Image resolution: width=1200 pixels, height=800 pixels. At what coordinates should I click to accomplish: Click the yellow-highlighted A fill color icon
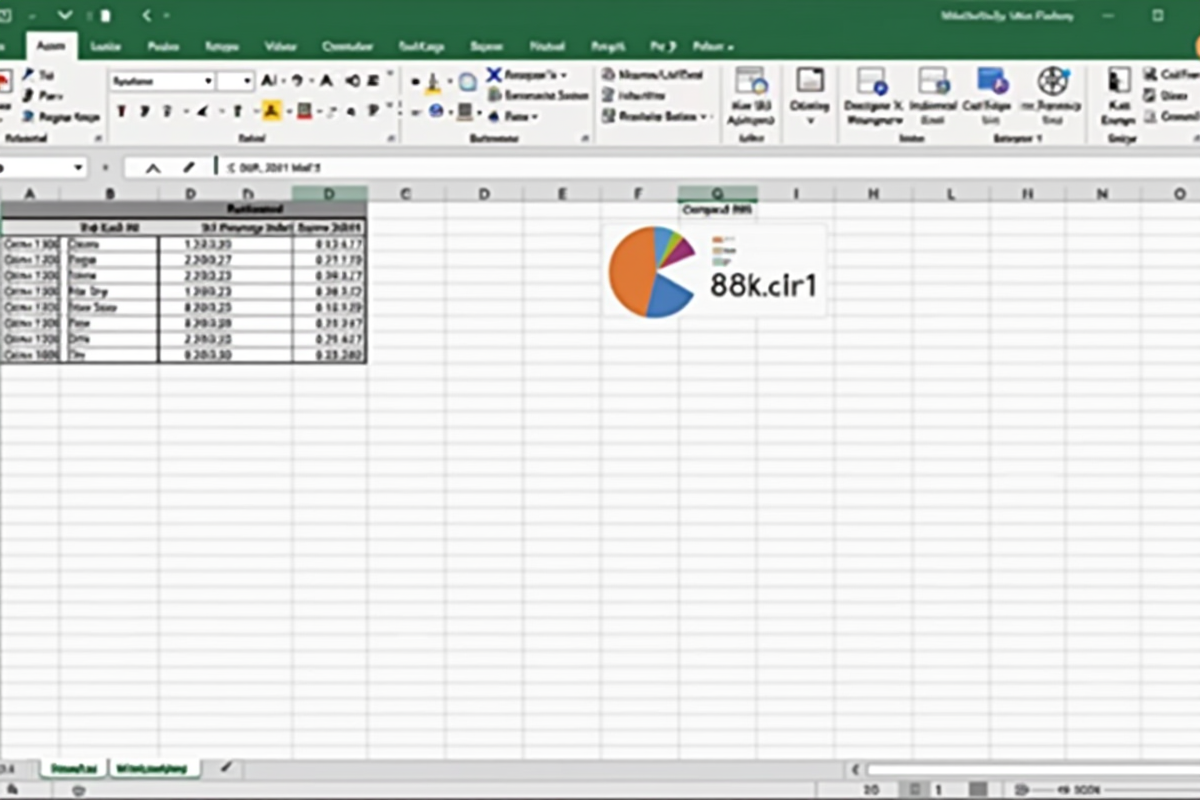[272, 111]
